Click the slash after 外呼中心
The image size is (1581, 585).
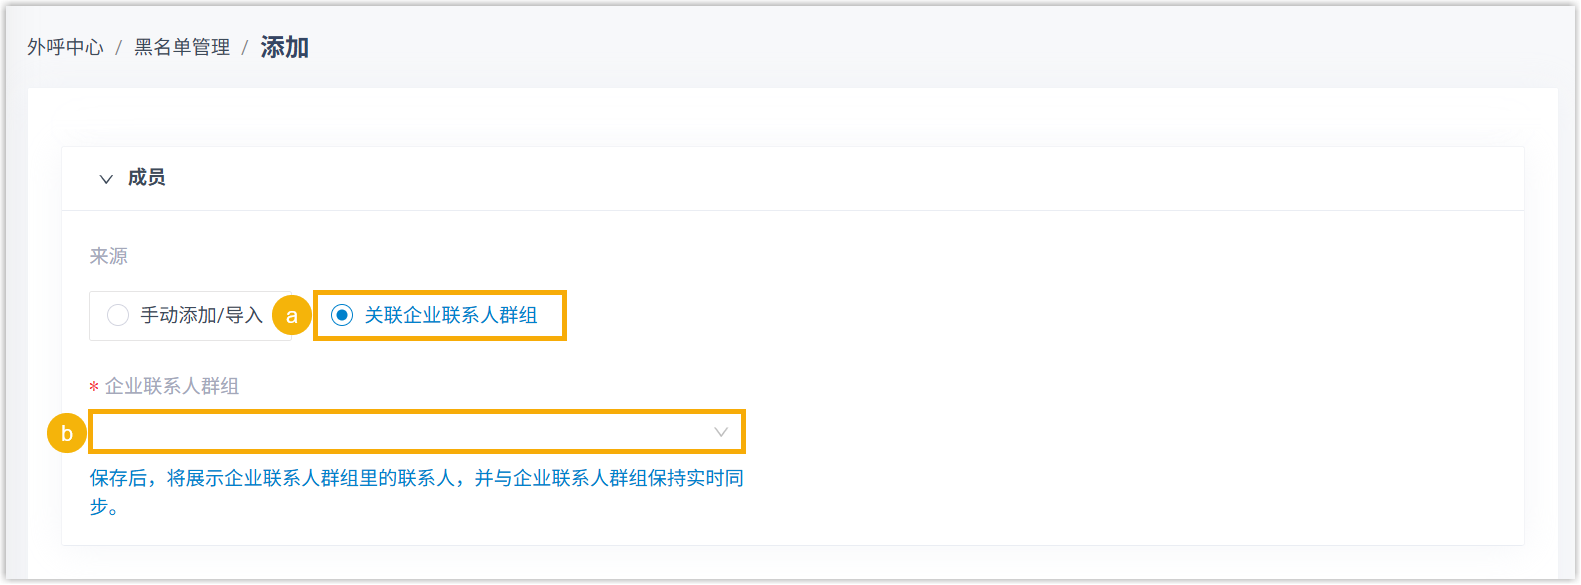click(118, 47)
